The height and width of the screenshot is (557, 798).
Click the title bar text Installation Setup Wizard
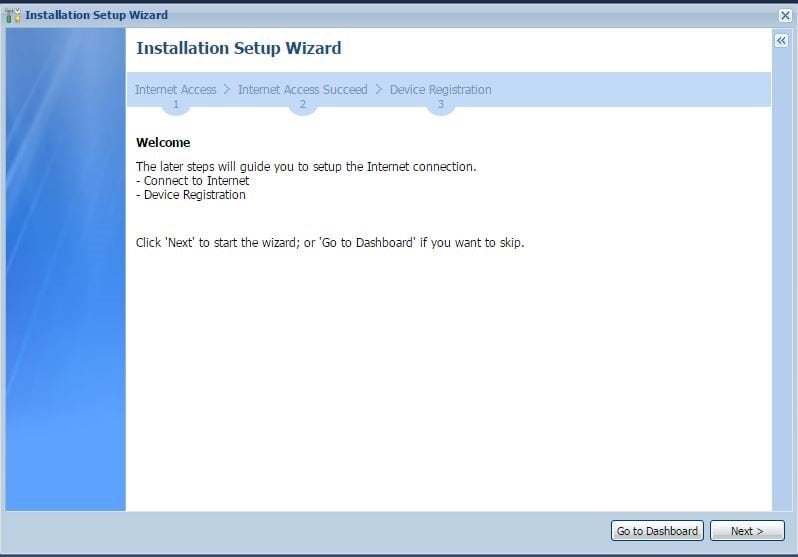[96, 15]
